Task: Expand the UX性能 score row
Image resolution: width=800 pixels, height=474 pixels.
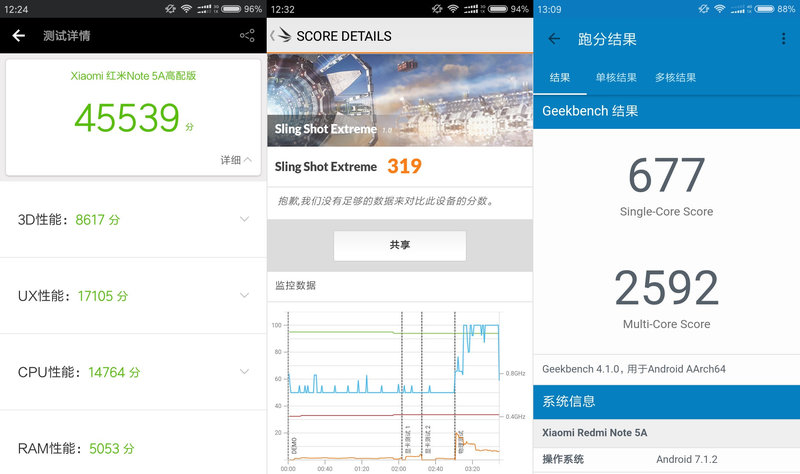Action: pos(244,295)
